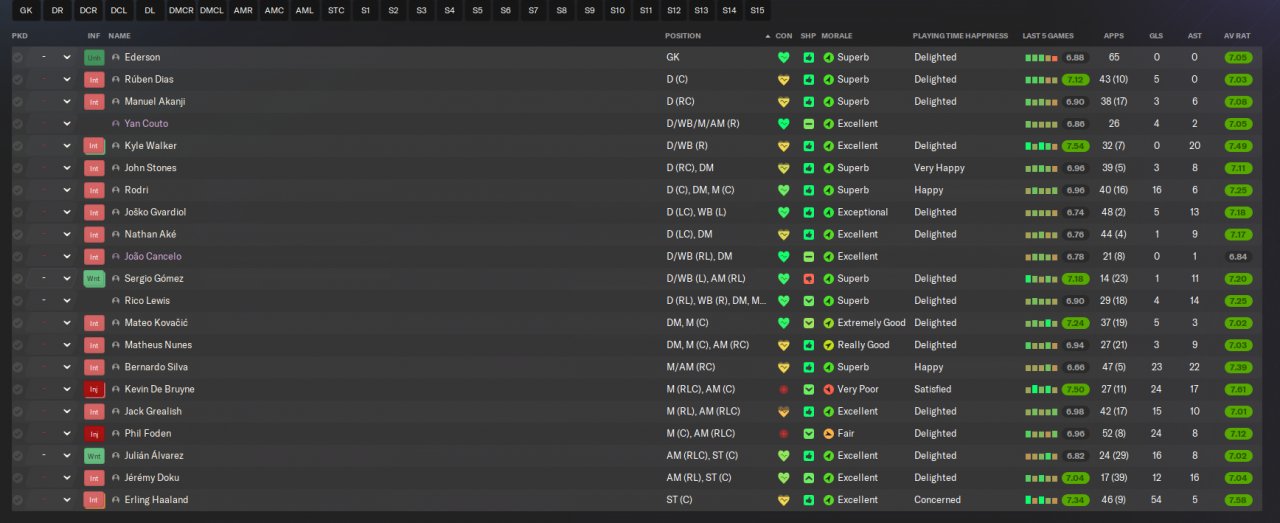Click Ederson's Unh info badge
The width and height of the screenshot is (1280, 523).
pos(94,57)
